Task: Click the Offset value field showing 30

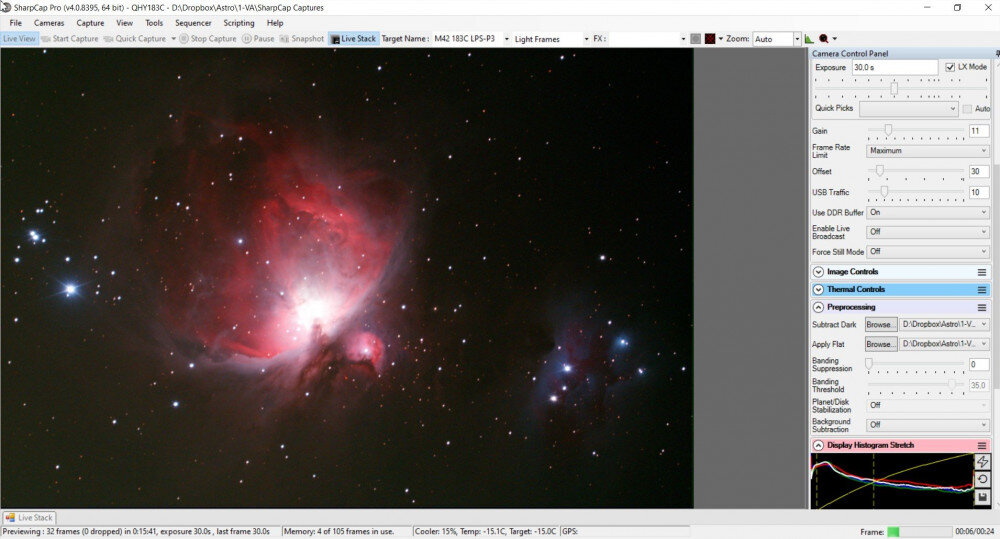Action: tap(978, 172)
